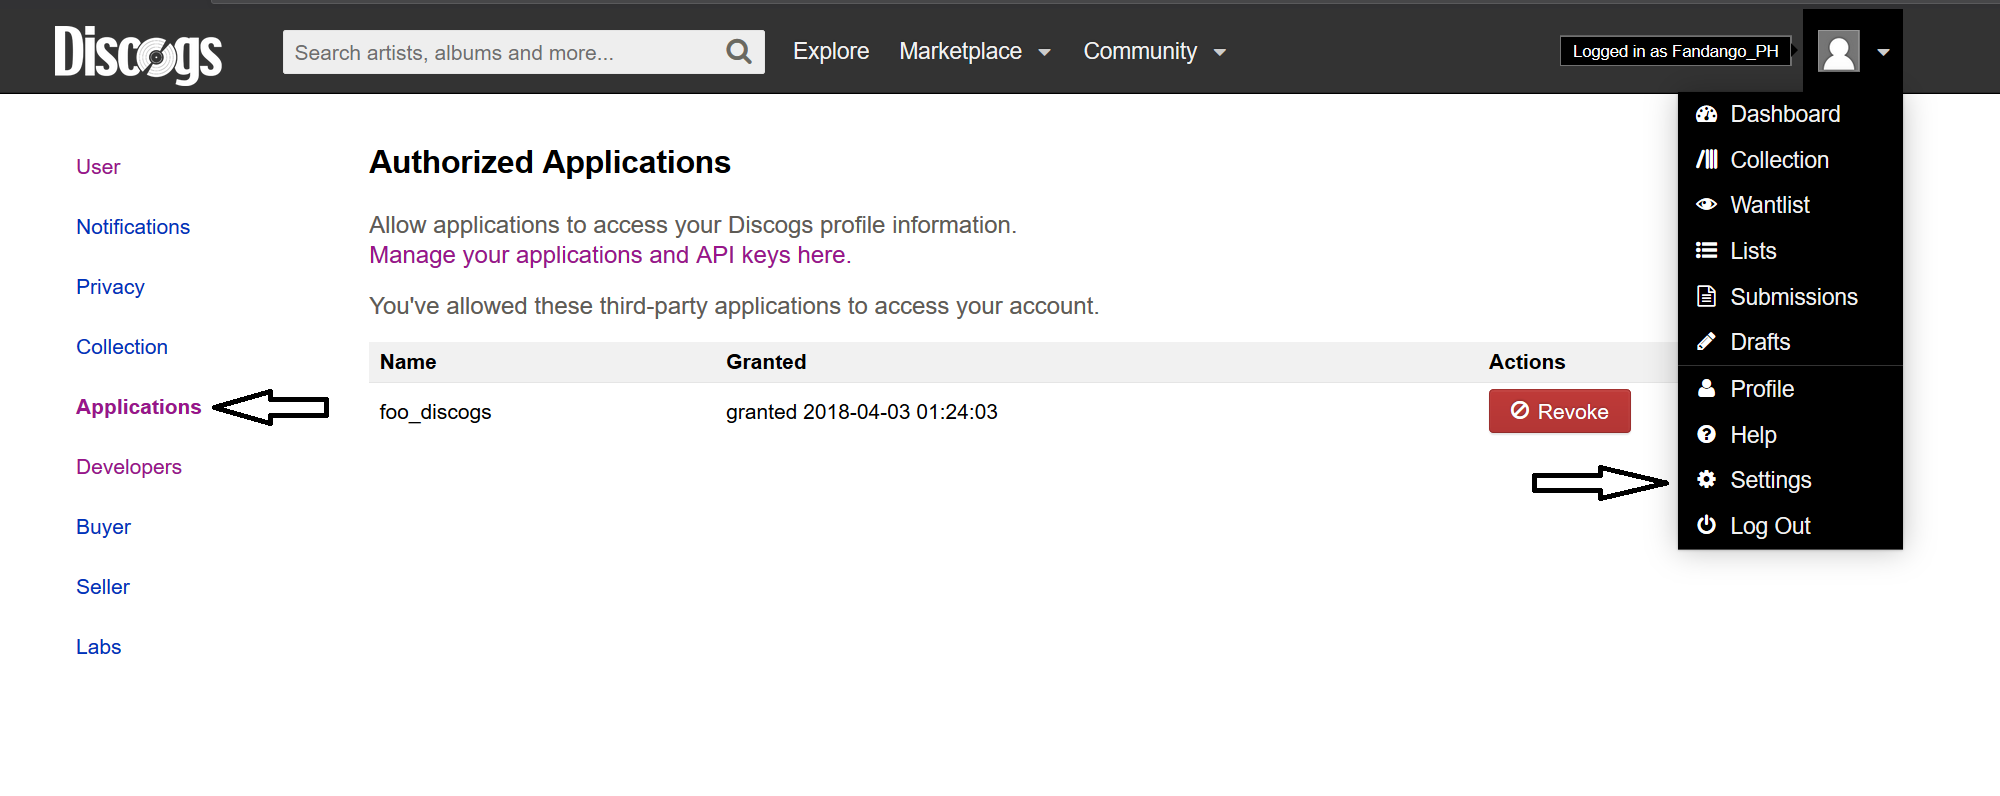Select Dashboard from the user menu
2000x796 pixels.
1785,114
